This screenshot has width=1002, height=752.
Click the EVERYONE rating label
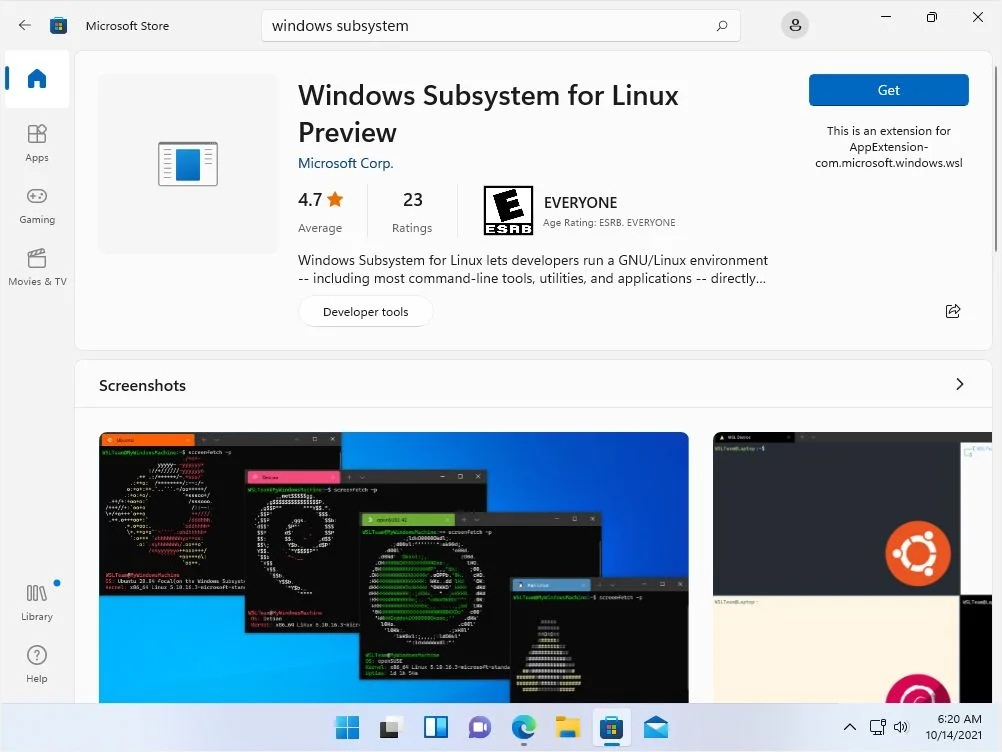coord(580,203)
